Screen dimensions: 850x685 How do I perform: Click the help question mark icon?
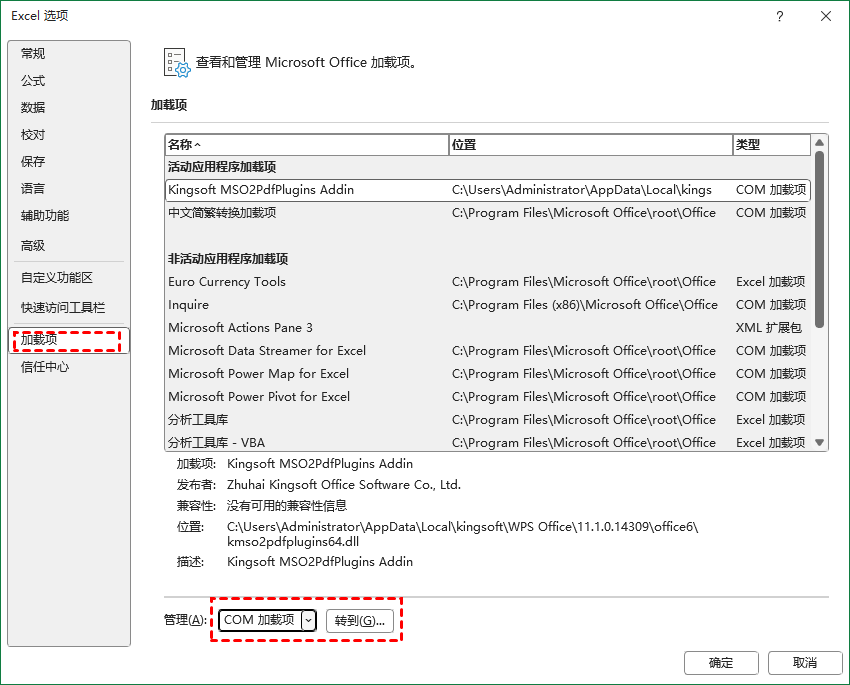coord(780,16)
